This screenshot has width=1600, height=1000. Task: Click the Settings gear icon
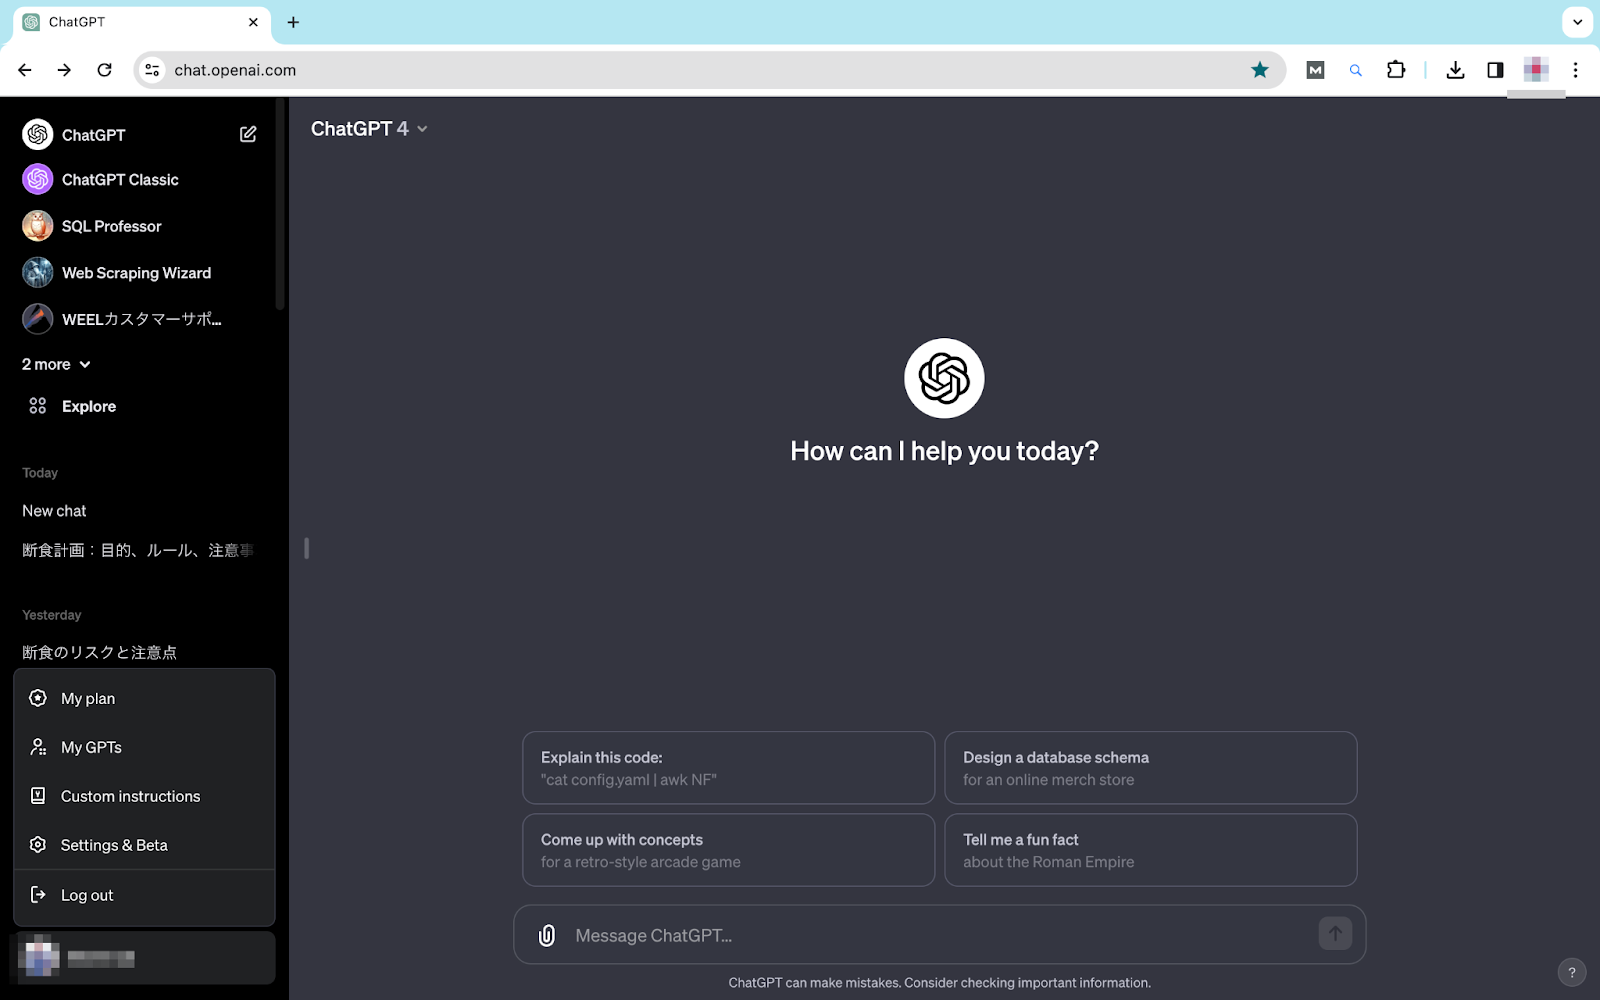pos(38,845)
